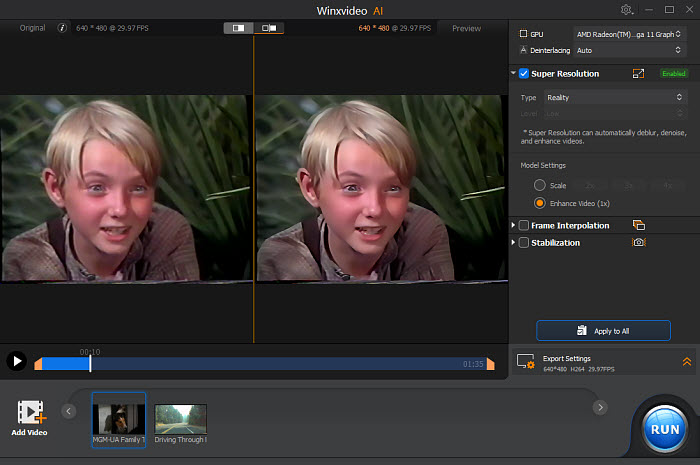Select Enhance Video (1x) radio option
The width and height of the screenshot is (700, 465).
pyautogui.click(x=540, y=203)
